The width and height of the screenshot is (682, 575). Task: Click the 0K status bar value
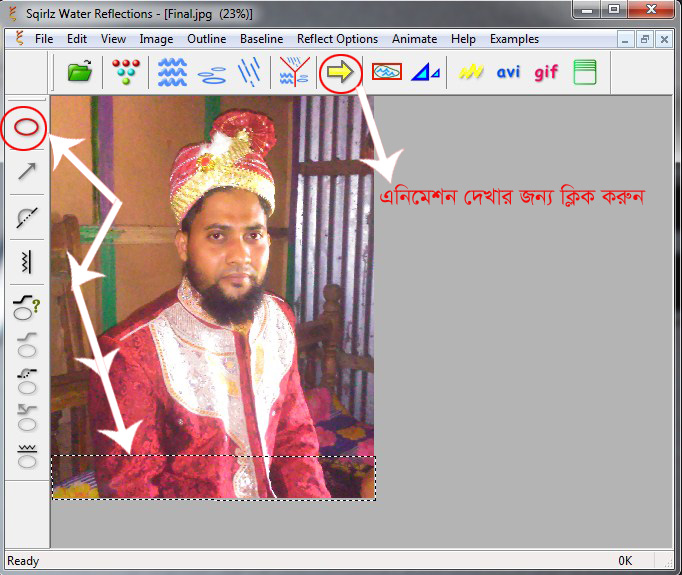(x=625, y=561)
